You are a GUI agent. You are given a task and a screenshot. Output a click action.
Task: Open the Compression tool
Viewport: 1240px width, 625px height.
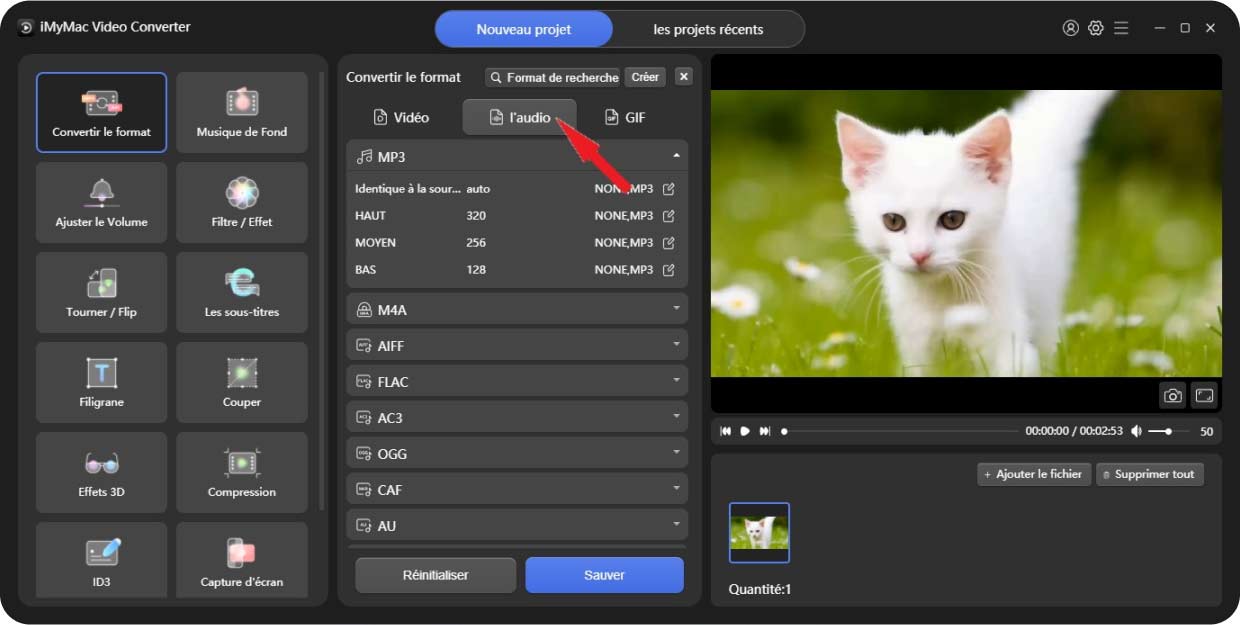(x=242, y=472)
